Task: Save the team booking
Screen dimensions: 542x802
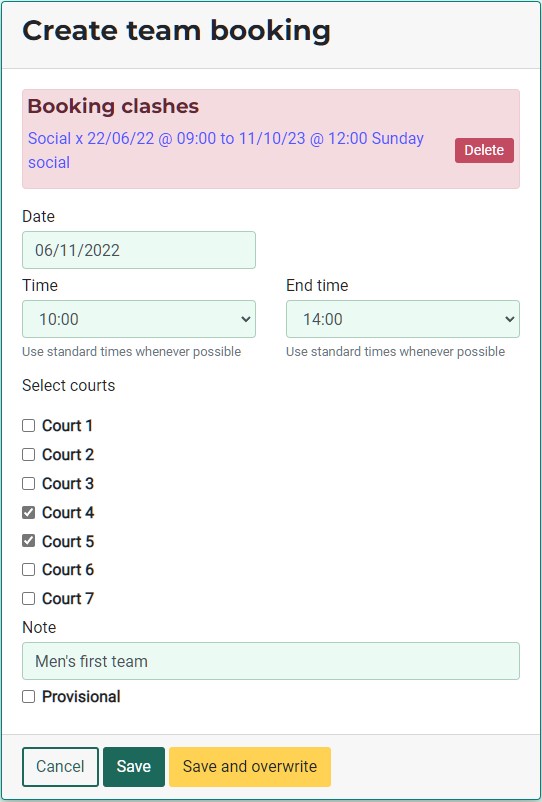Action: coord(134,767)
